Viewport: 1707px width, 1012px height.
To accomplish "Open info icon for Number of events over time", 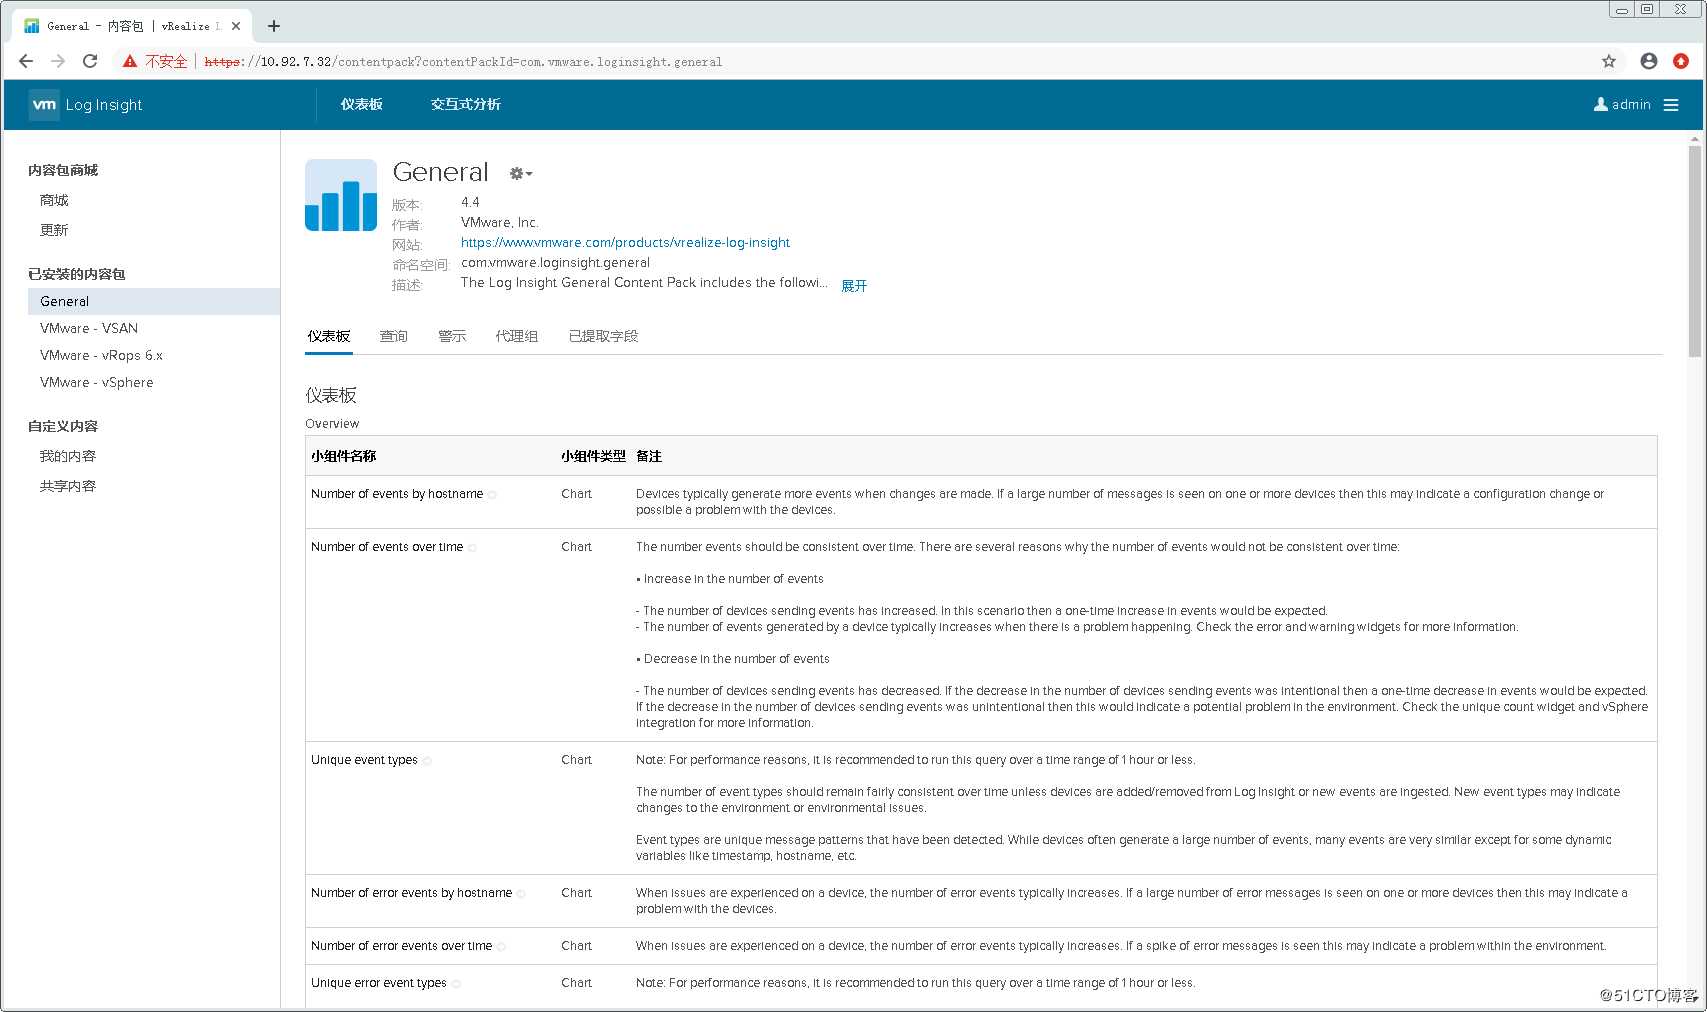I will tap(472, 548).
